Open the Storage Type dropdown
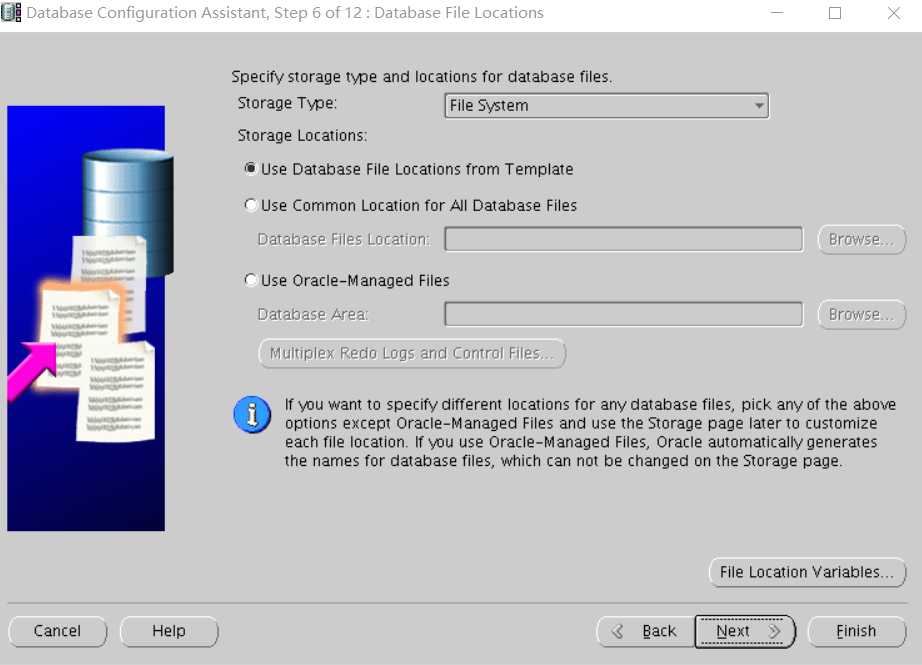The image size is (922, 665). point(606,106)
